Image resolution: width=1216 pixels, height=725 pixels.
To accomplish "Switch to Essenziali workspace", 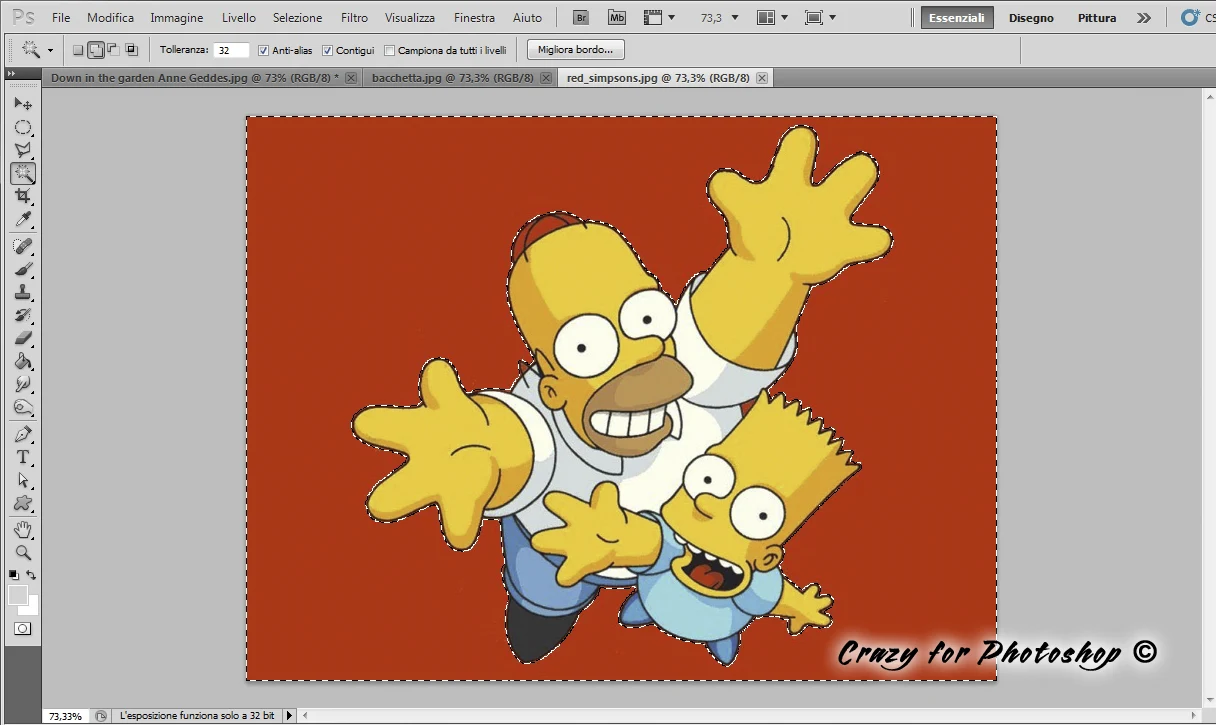I will tap(957, 18).
